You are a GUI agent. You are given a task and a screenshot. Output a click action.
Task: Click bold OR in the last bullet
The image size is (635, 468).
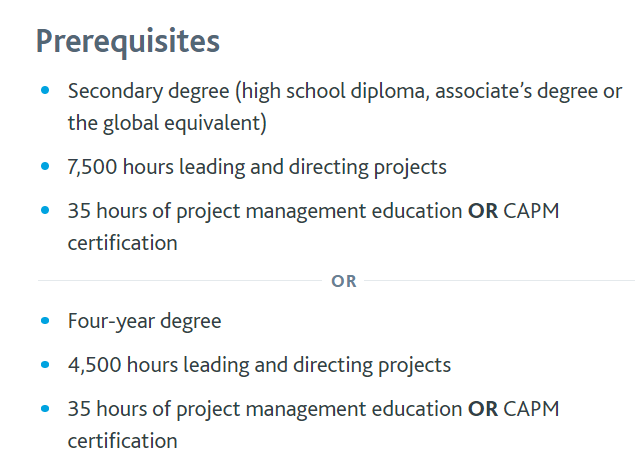pos(483,409)
